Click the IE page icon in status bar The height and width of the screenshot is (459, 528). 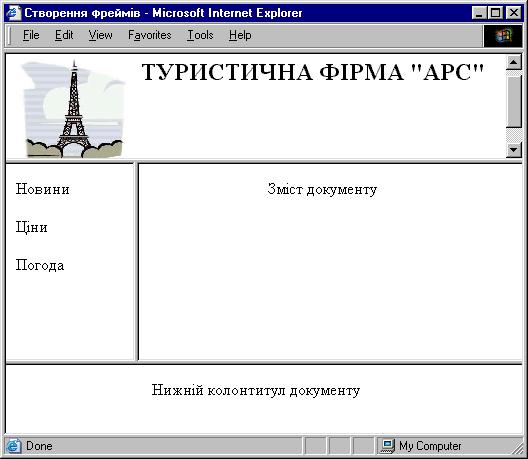click(13, 446)
